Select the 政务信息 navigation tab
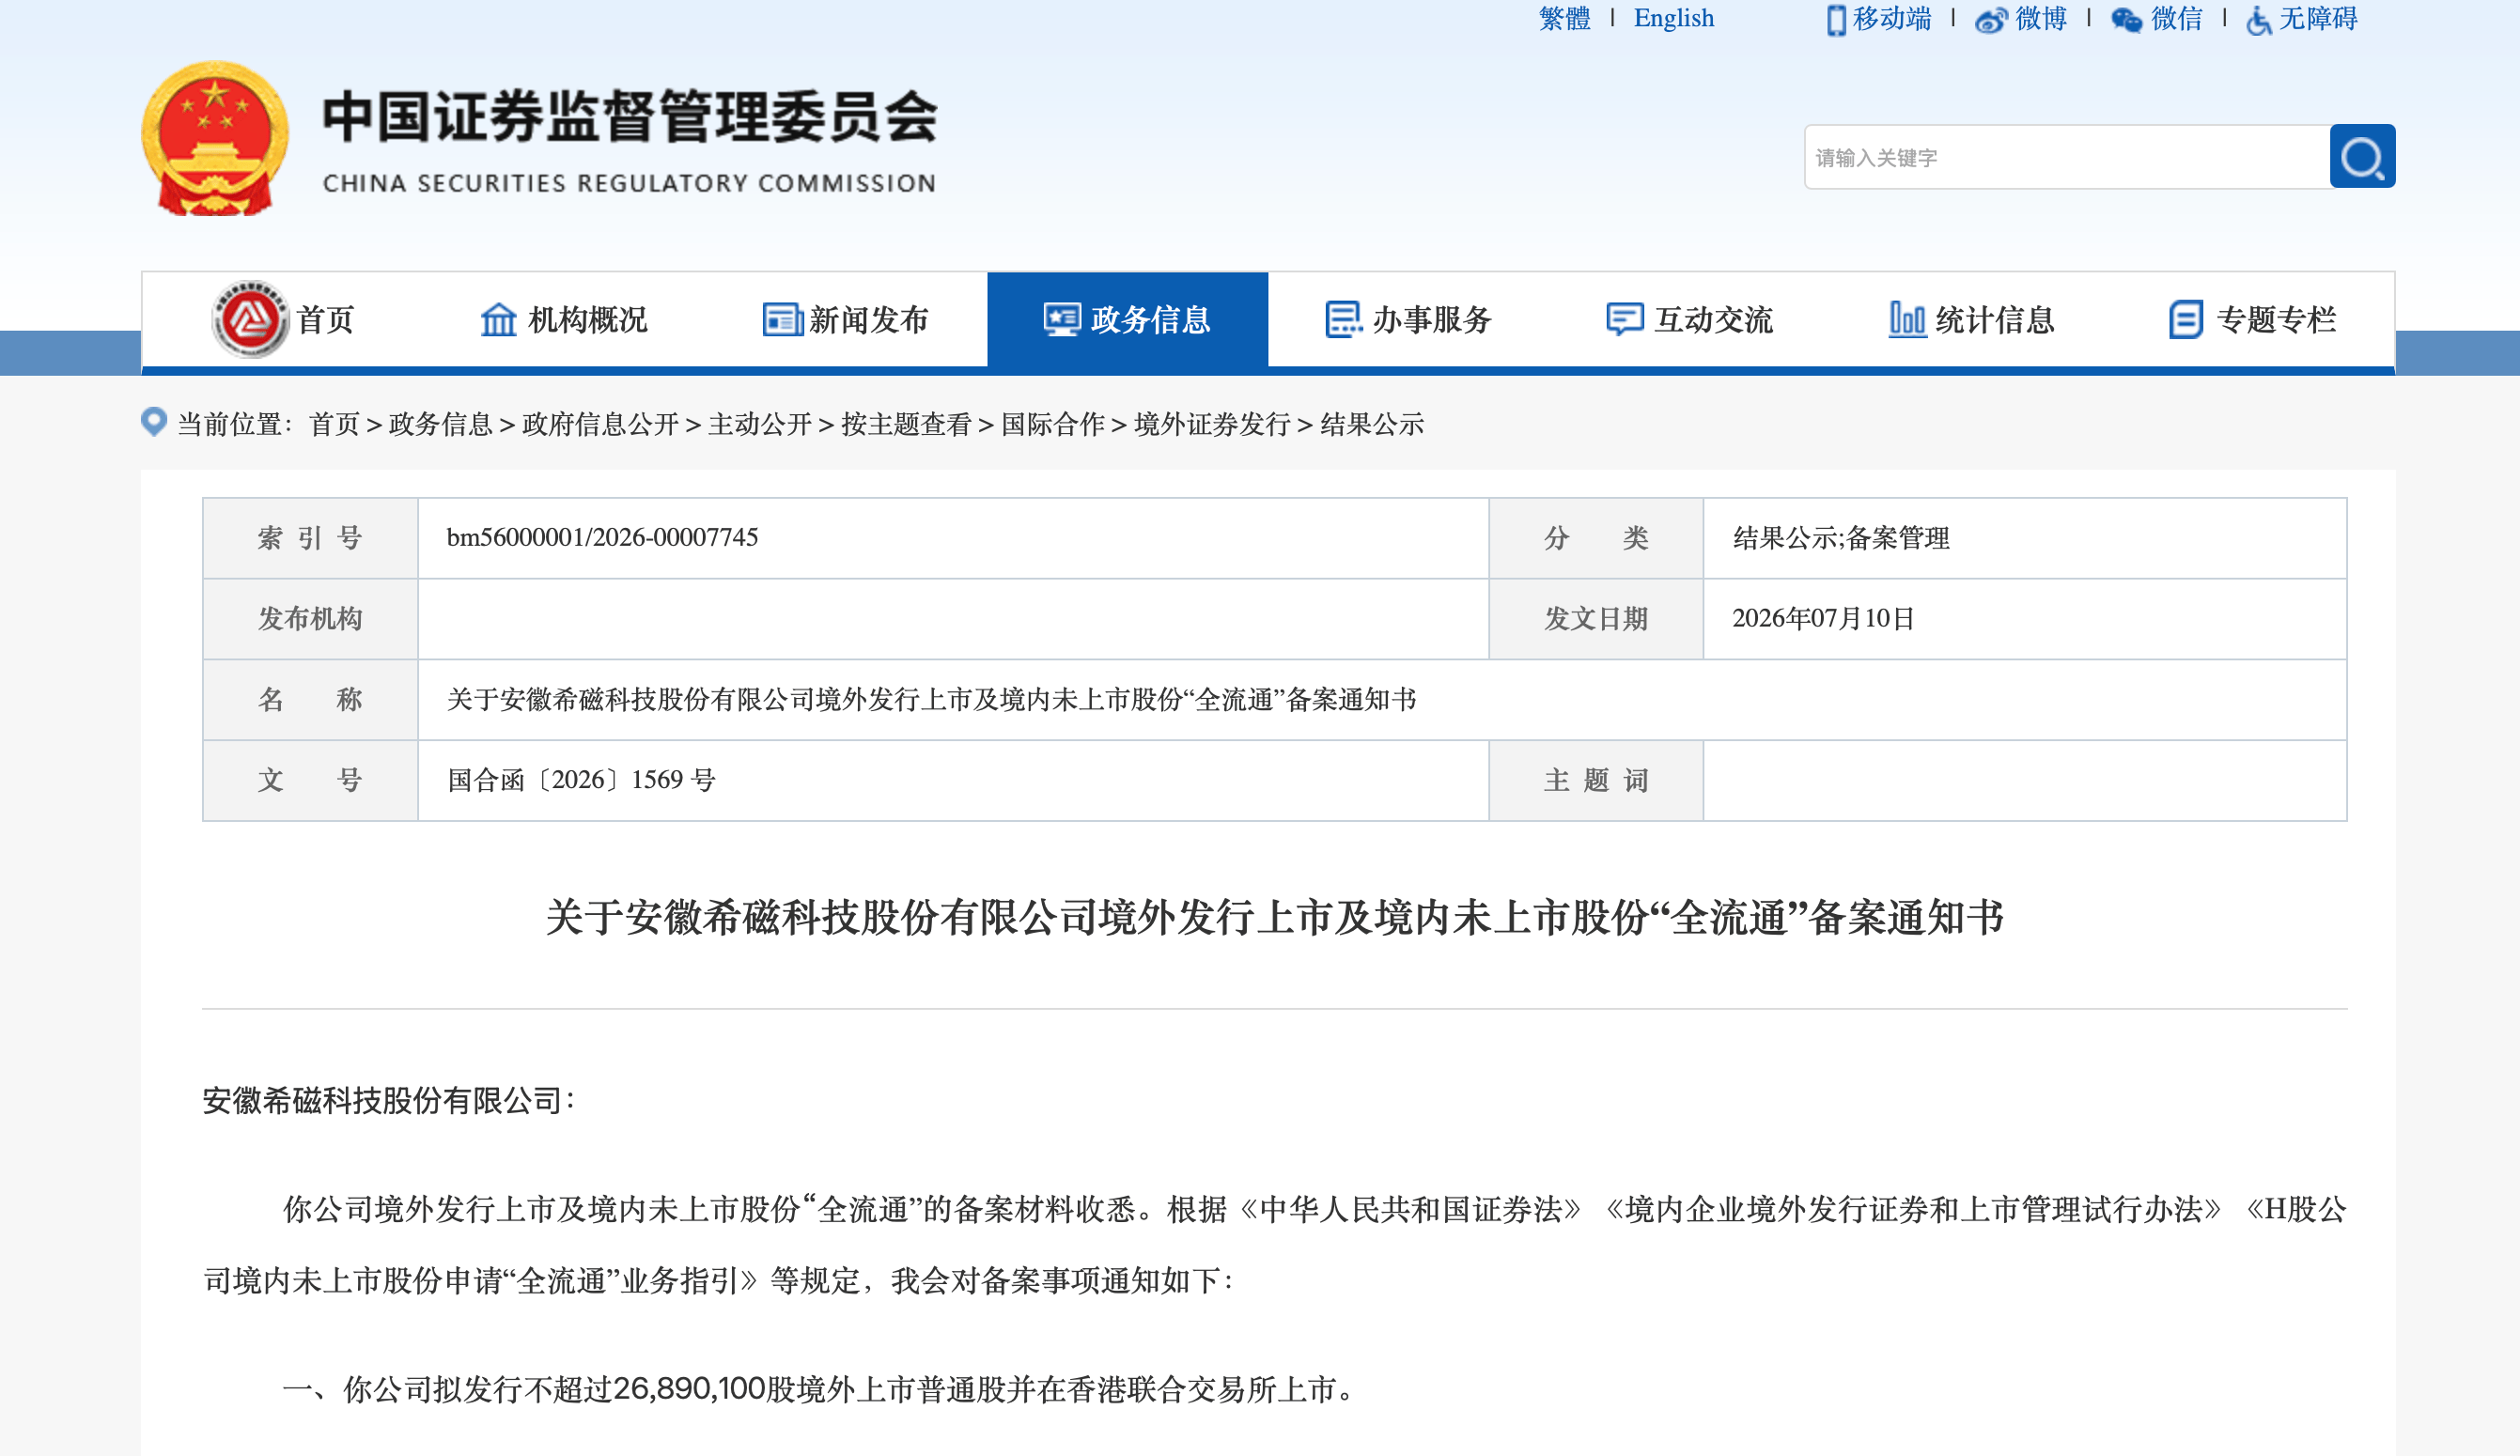The width and height of the screenshot is (2520, 1456). point(1128,320)
